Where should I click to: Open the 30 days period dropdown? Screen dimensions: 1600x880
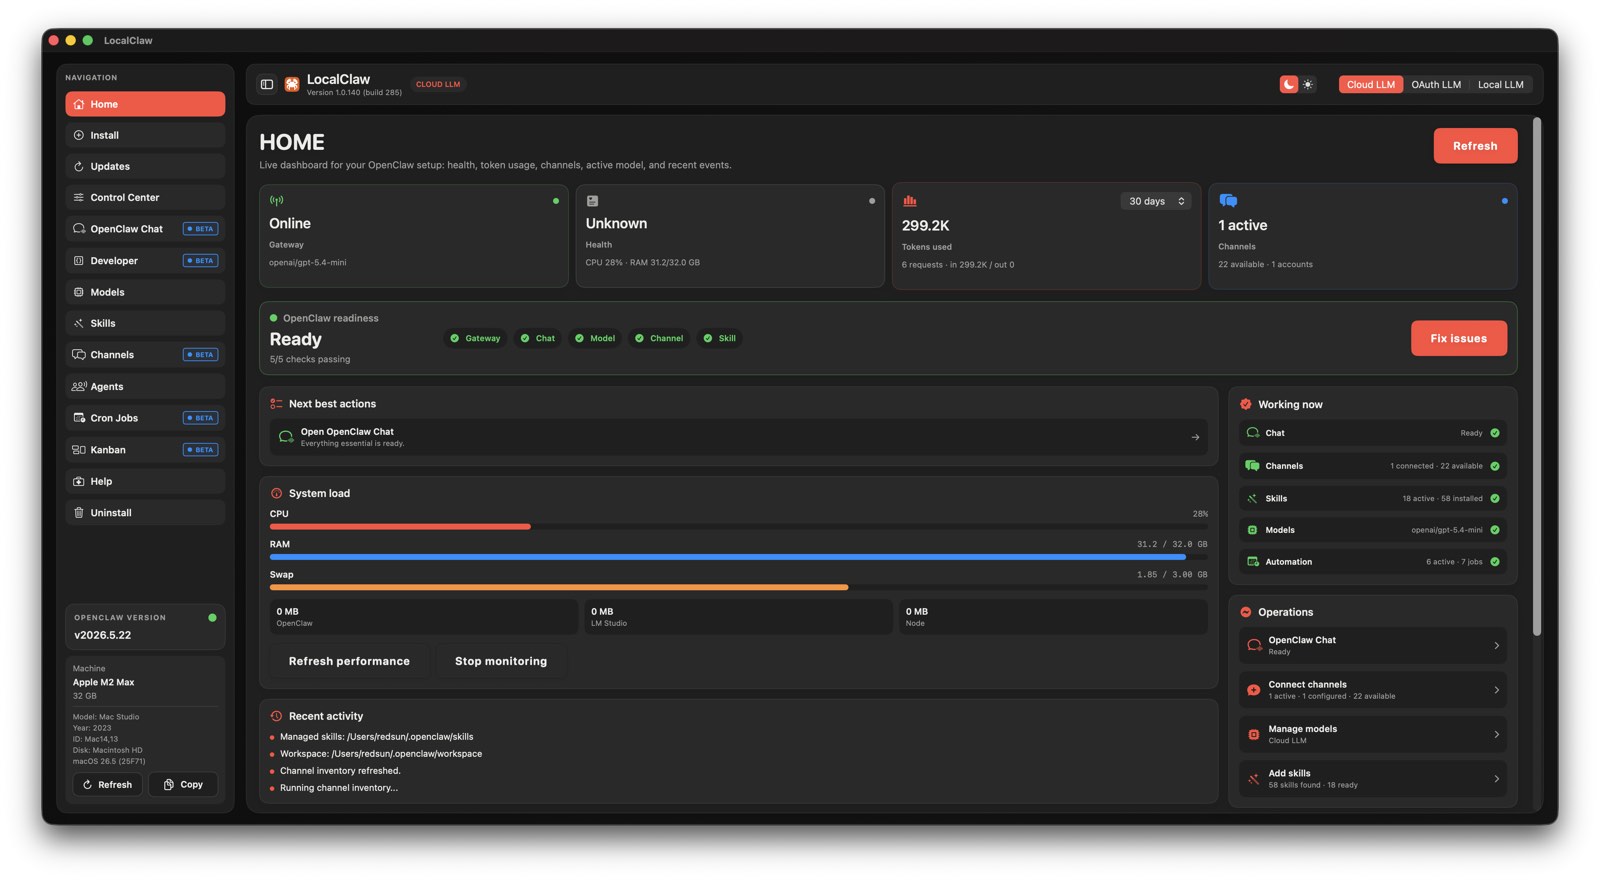[1156, 201]
